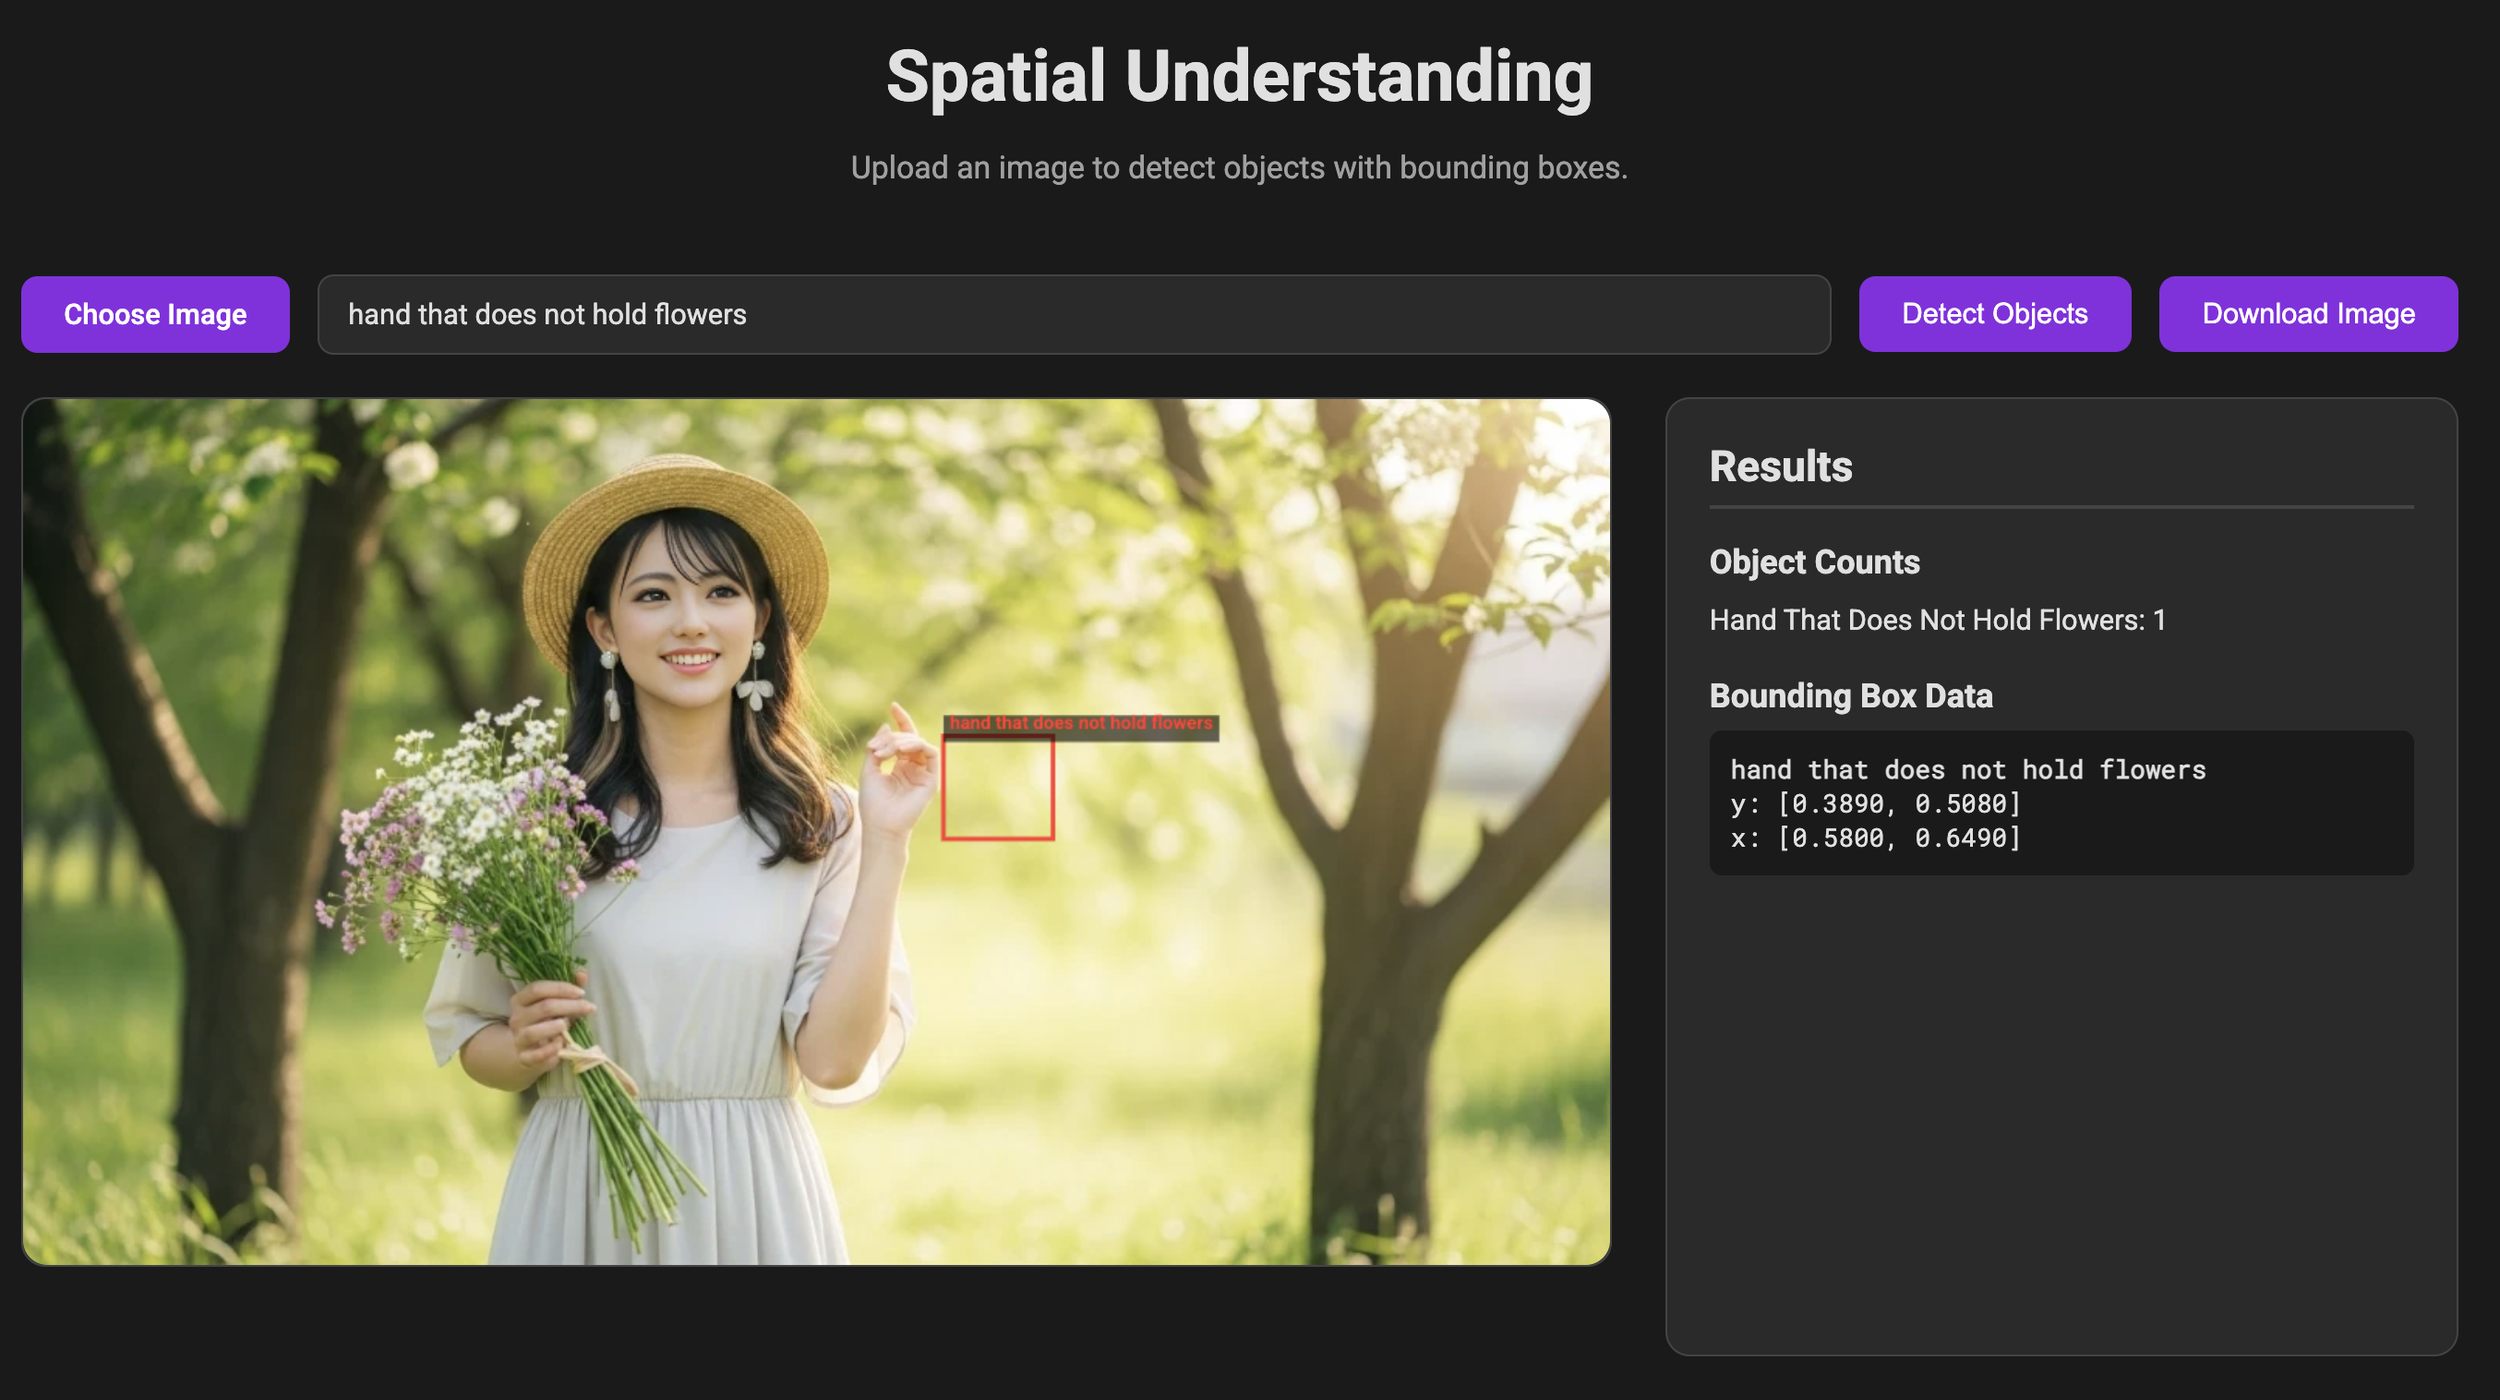Click the y coordinate range line
Image resolution: width=2500 pixels, height=1400 pixels.
pos(1875,804)
